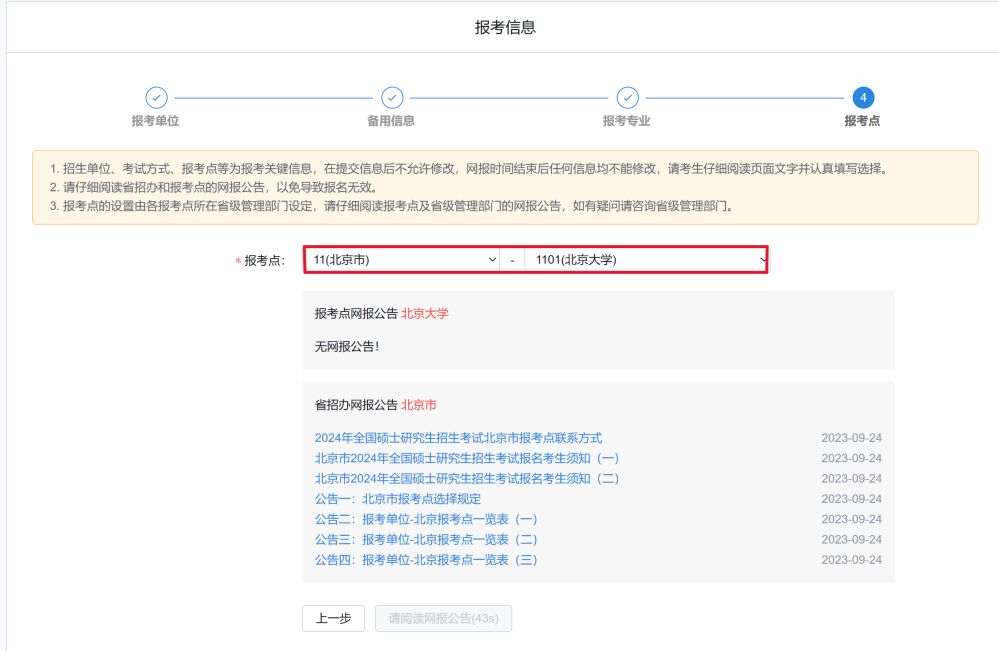
Task: Open the 1101(北京大学) exam site dropdown
Action: tap(640, 260)
